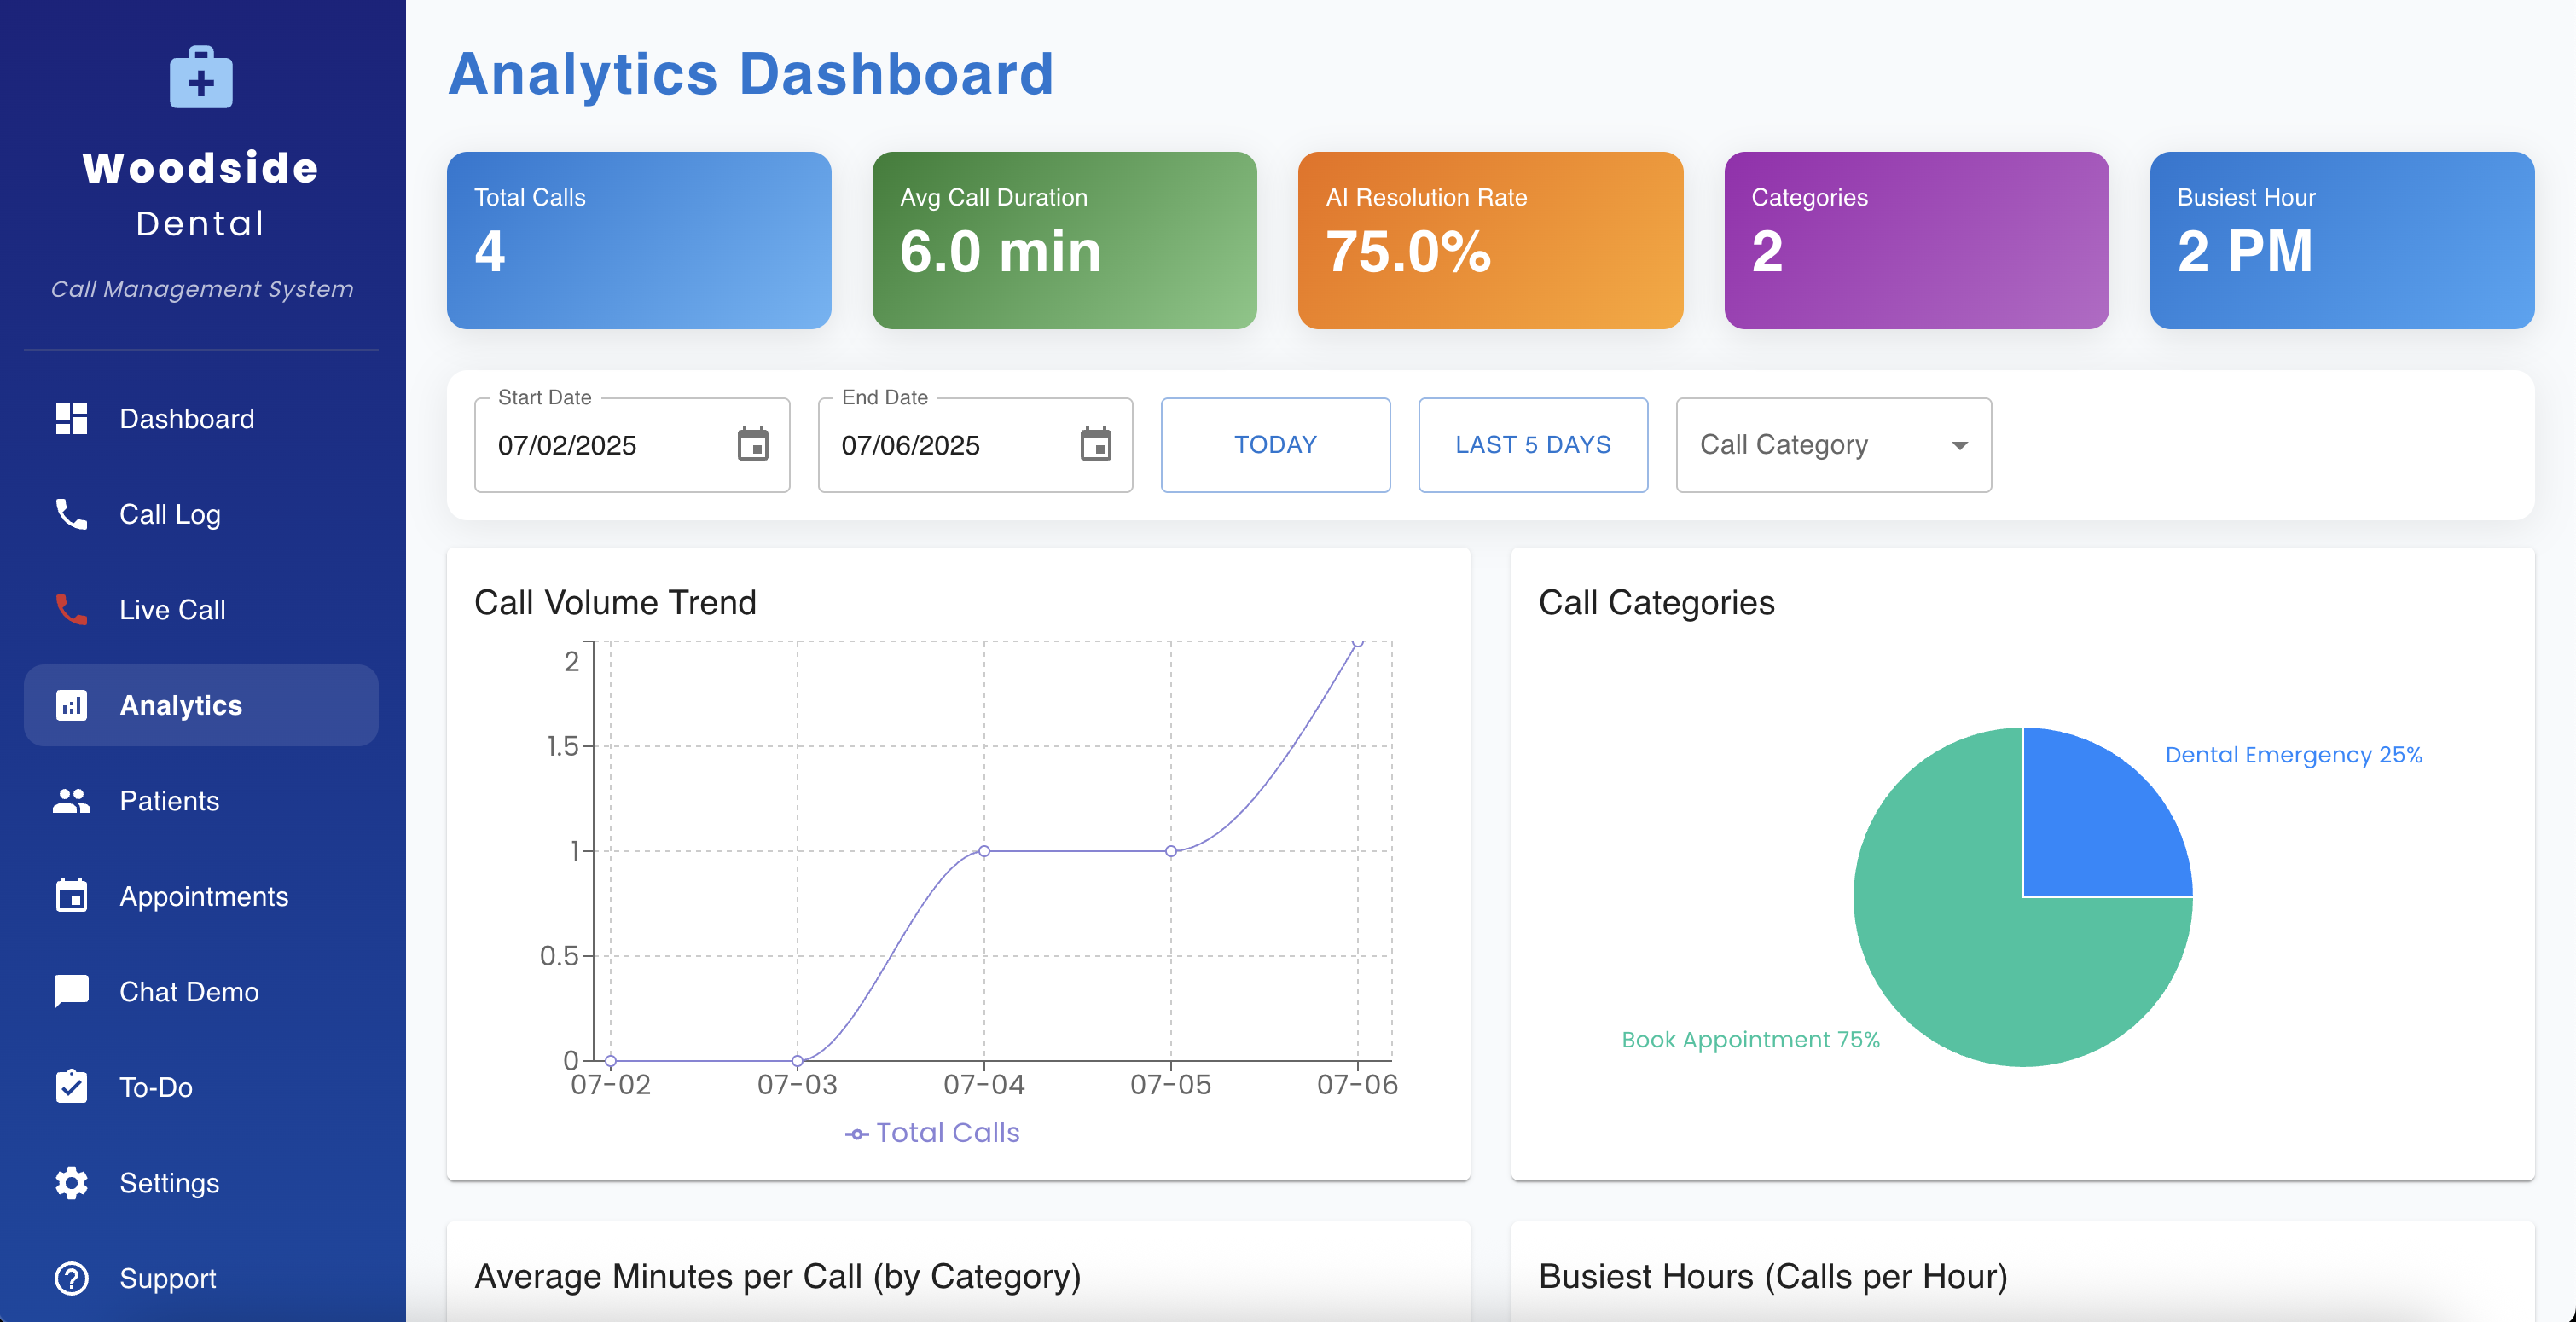Go to the To-Do page
The image size is (2576, 1322).
201,1087
